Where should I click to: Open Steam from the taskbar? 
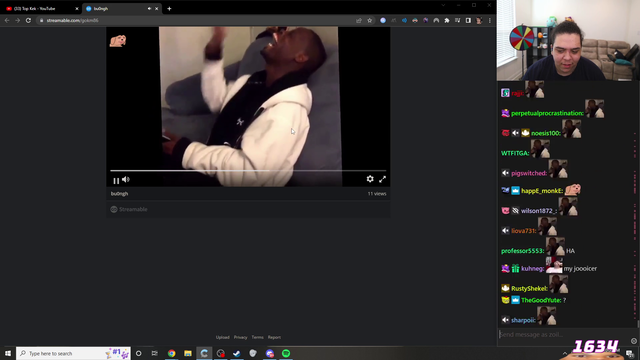[237, 353]
